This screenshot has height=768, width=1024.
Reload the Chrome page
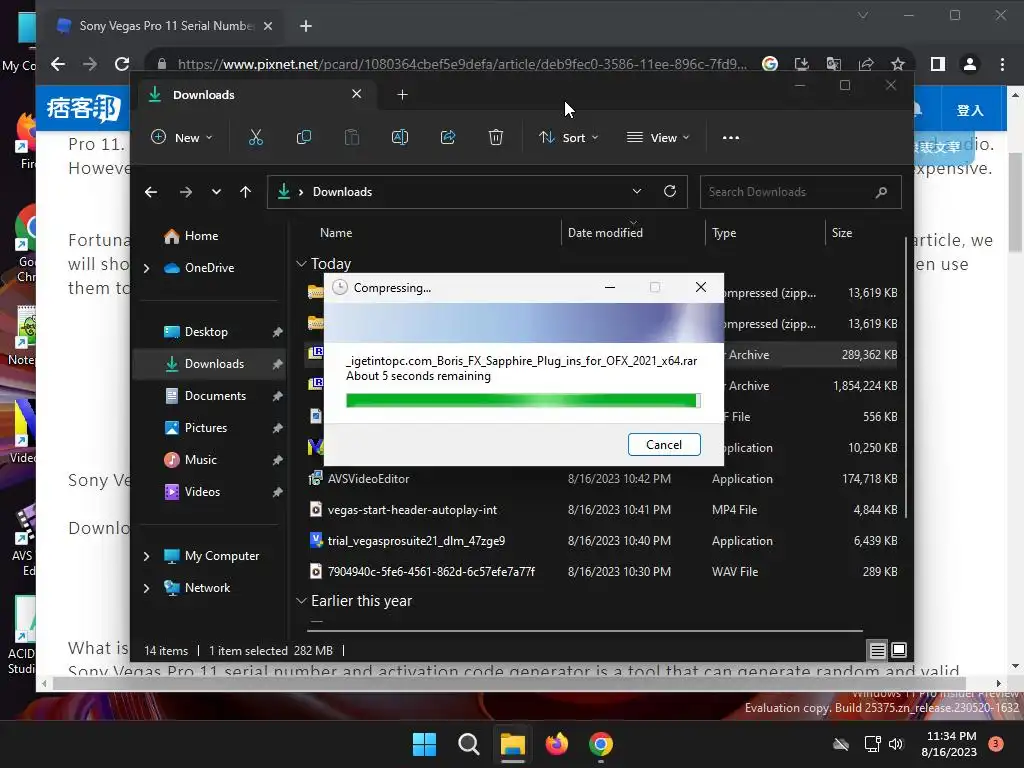(x=122, y=64)
